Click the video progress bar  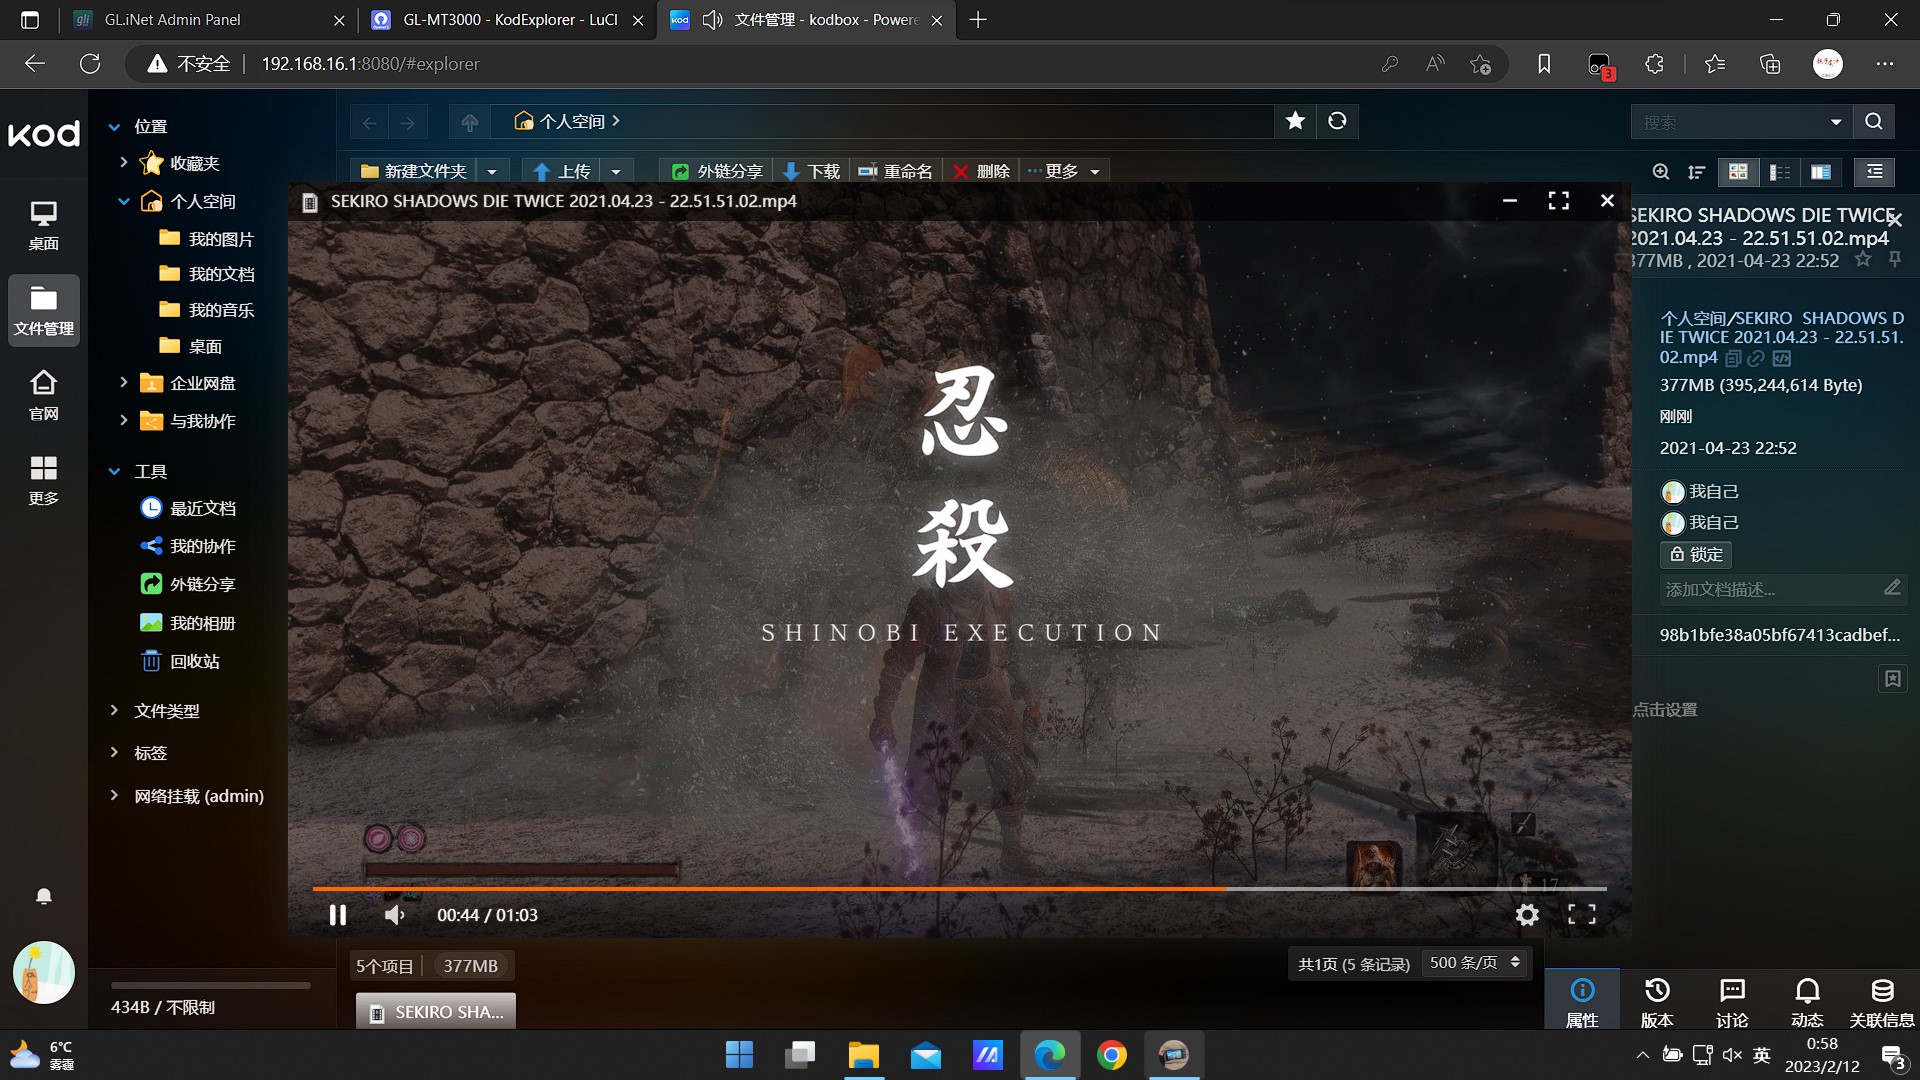[958, 888]
